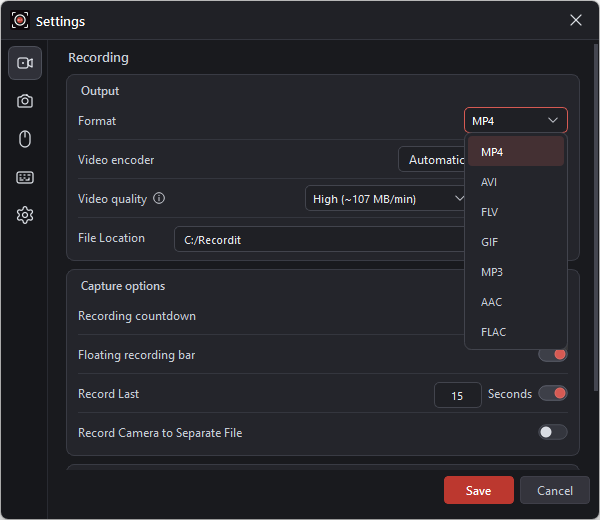
Task: Toggle Floating recording bar switch
Action: pyautogui.click(x=553, y=355)
